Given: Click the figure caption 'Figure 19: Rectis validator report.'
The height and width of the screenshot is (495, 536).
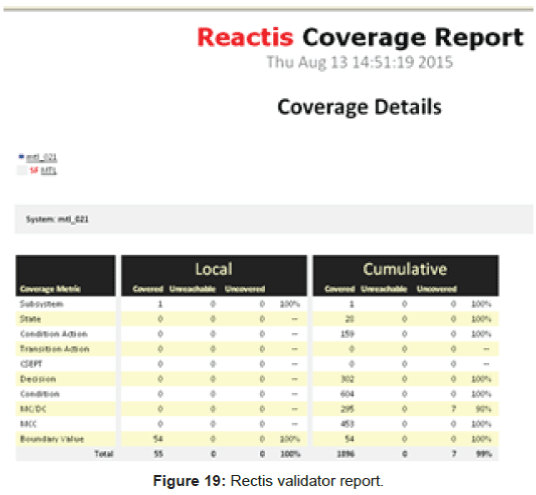Looking at the screenshot, I should [x=268, y=481].
